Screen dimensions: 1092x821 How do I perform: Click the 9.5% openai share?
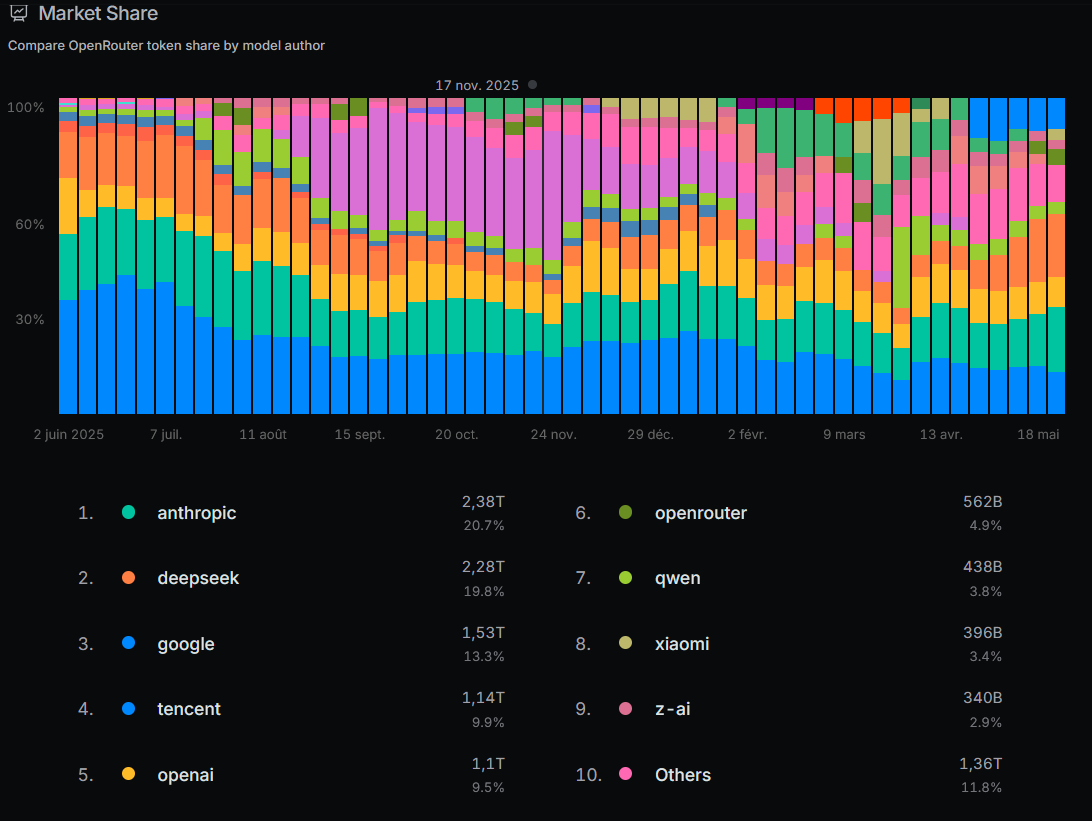pos(488,788)
